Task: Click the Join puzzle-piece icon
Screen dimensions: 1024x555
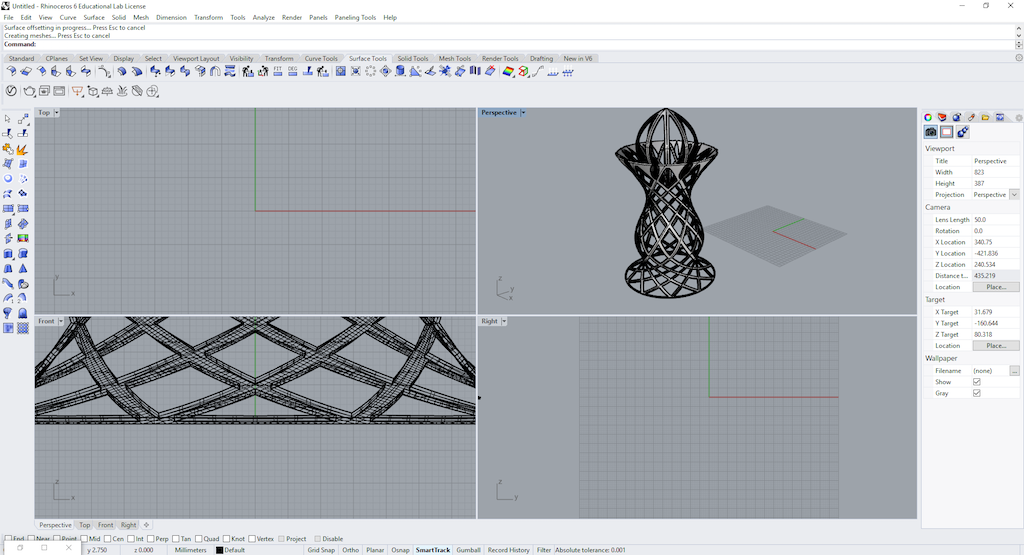Action: pyautogui.click(x=8, y=149)
